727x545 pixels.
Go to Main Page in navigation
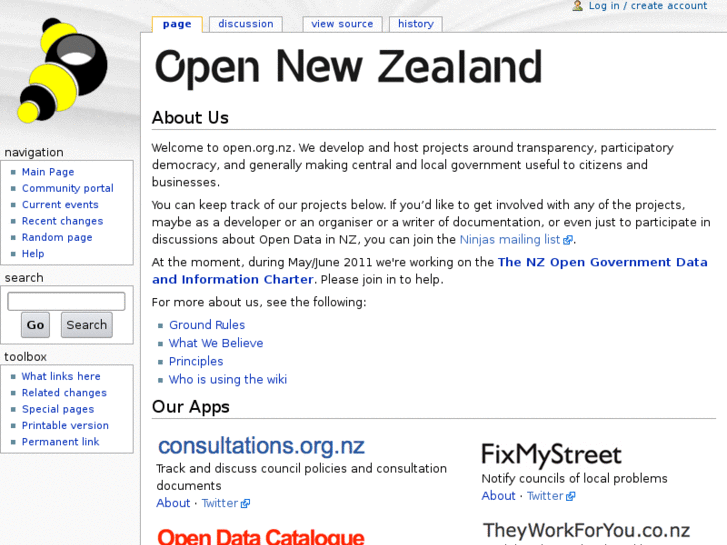click(48, 172)
